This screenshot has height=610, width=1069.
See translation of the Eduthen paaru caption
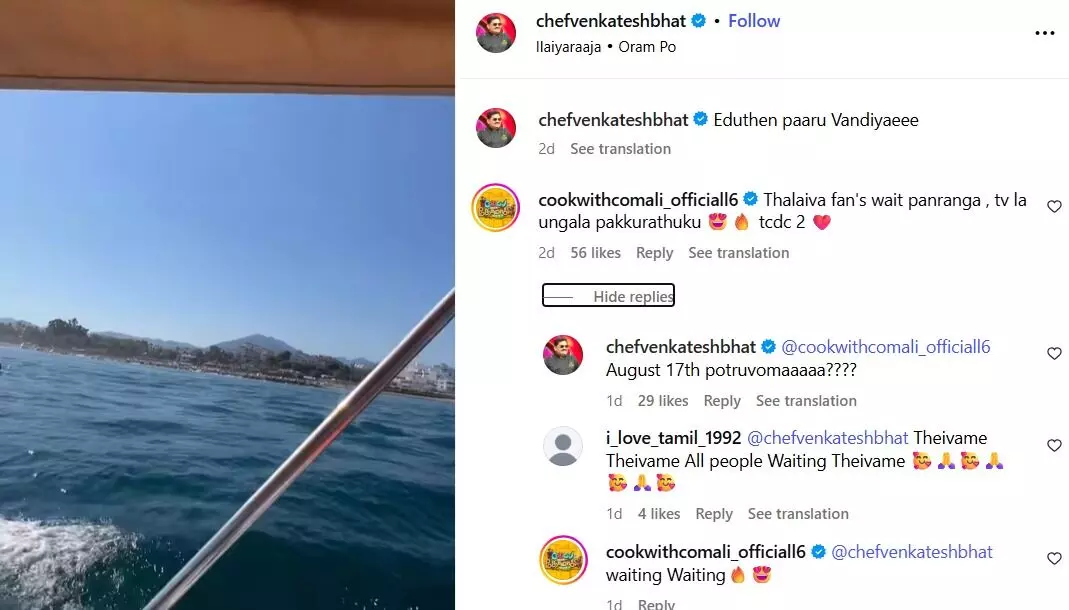(620, 149)
